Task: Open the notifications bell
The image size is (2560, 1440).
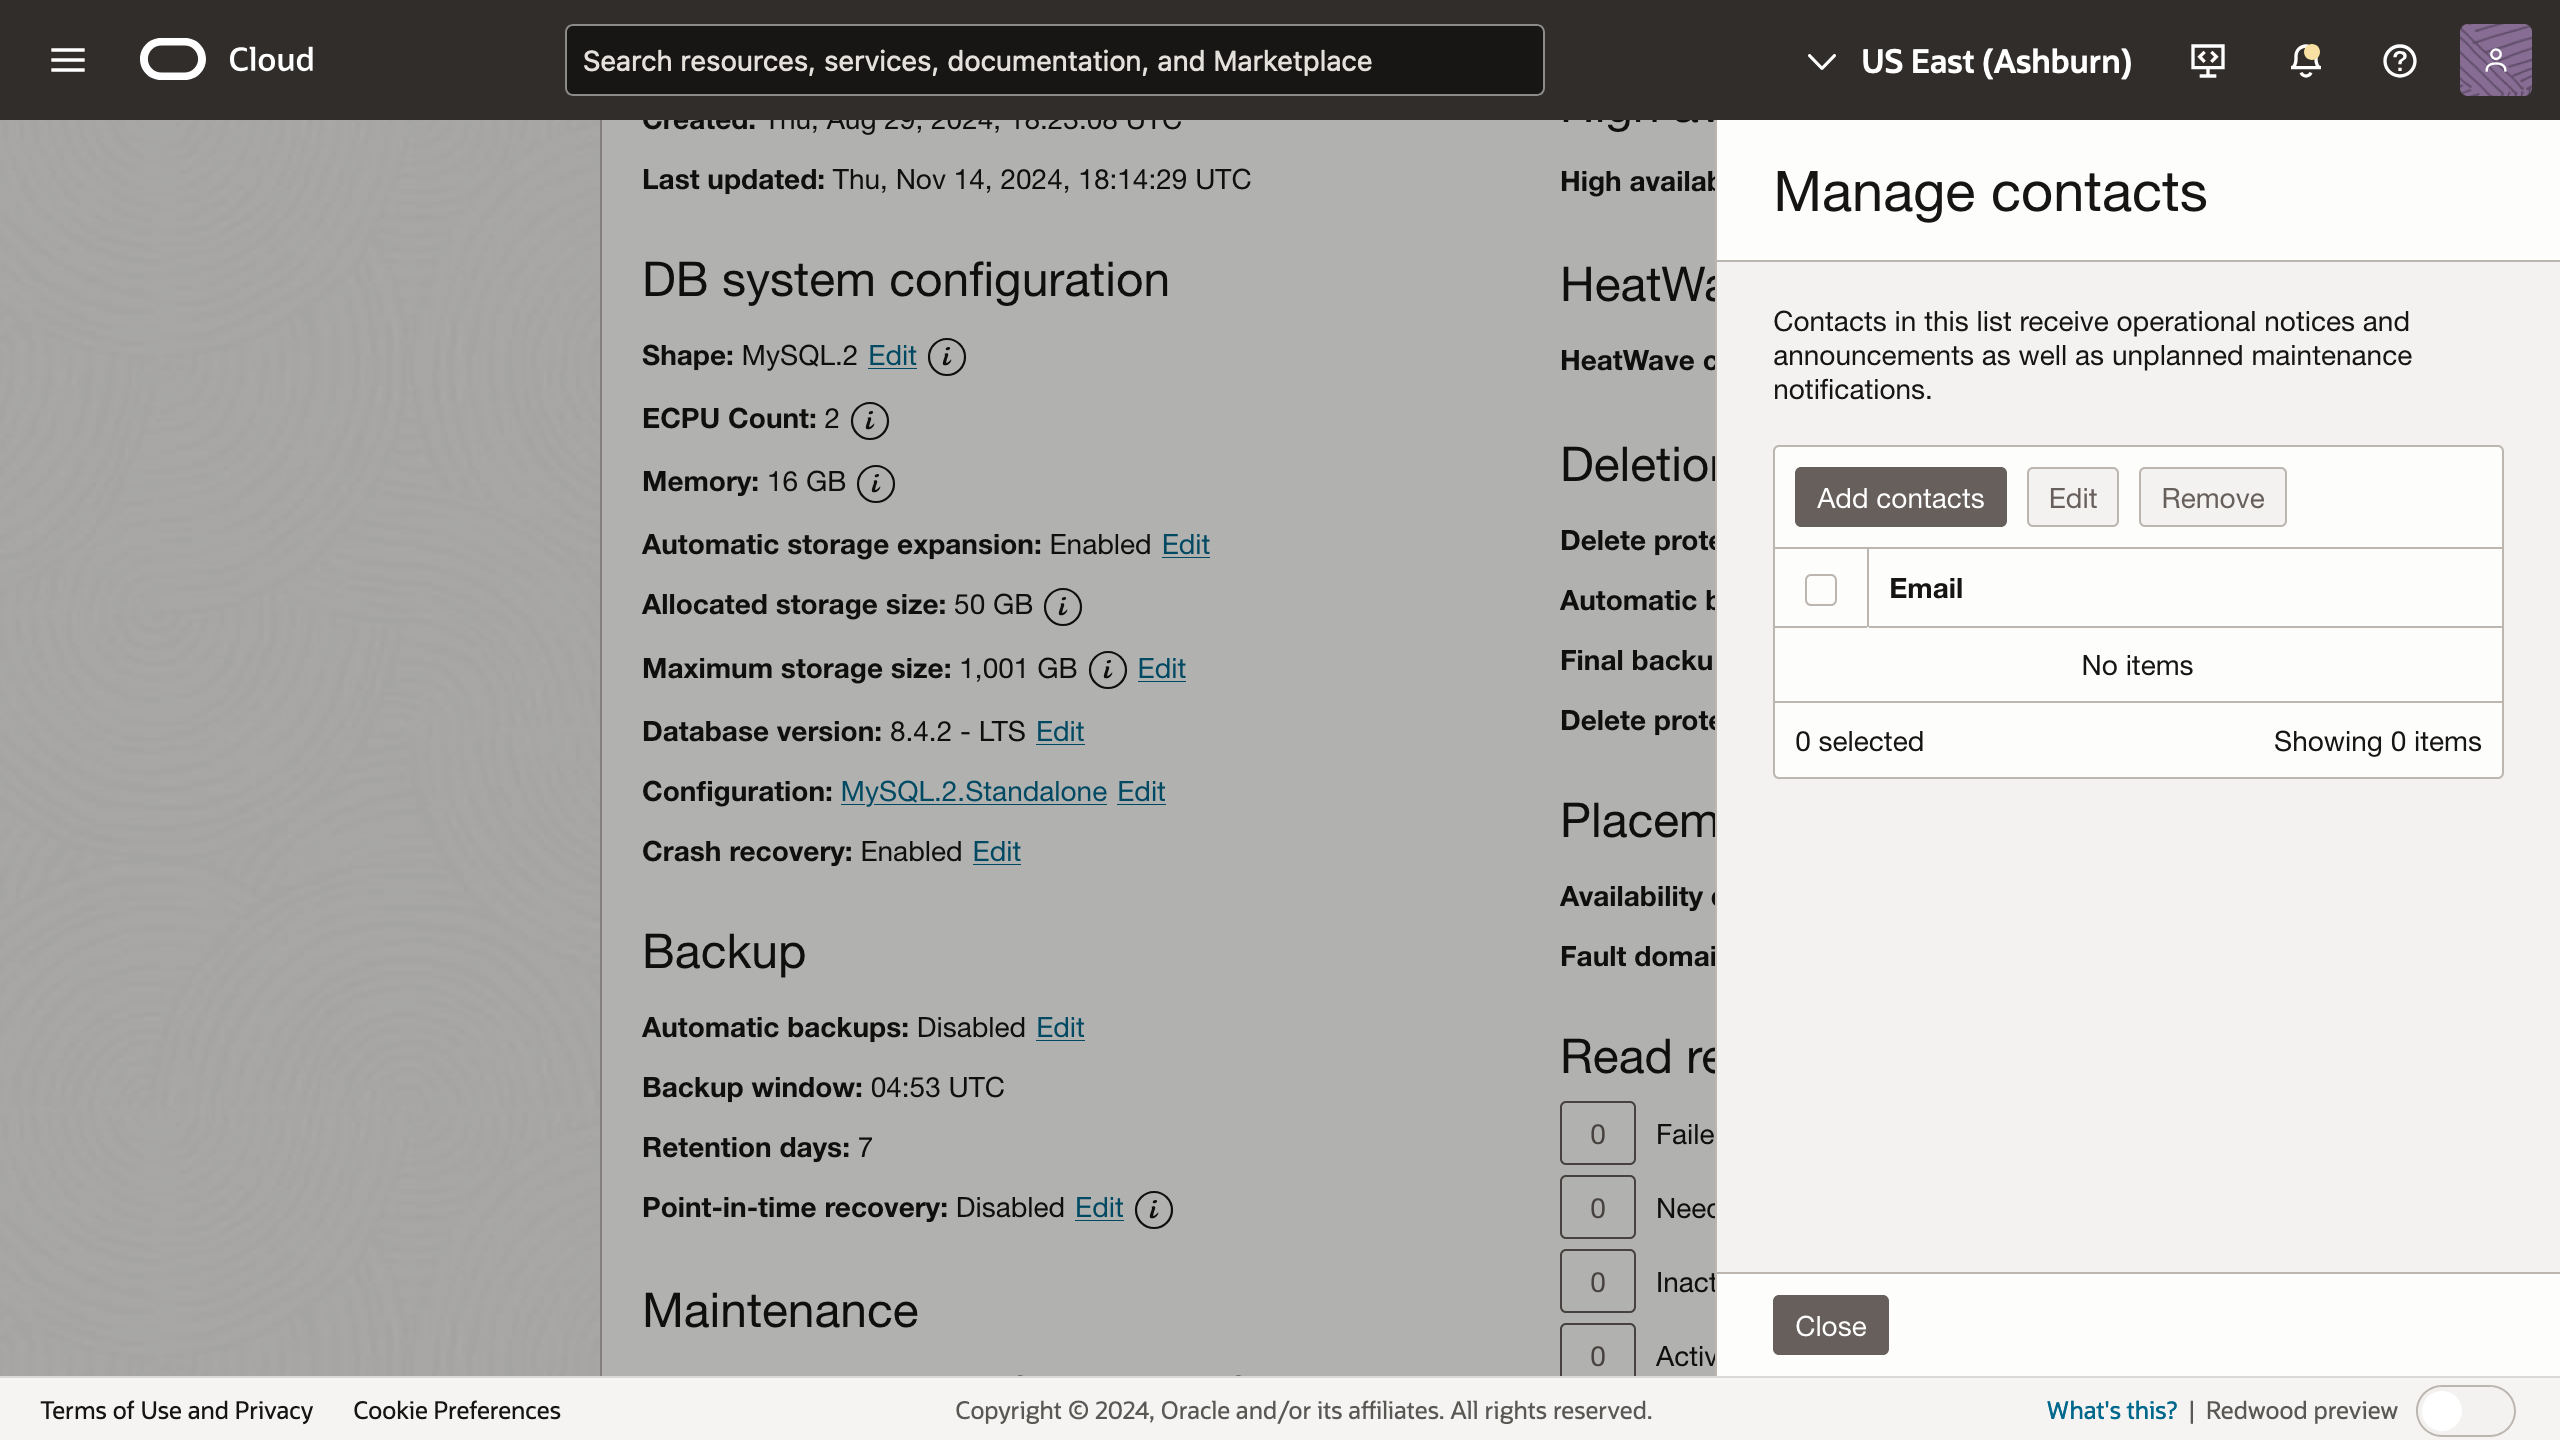Action: coord(2304,60)
